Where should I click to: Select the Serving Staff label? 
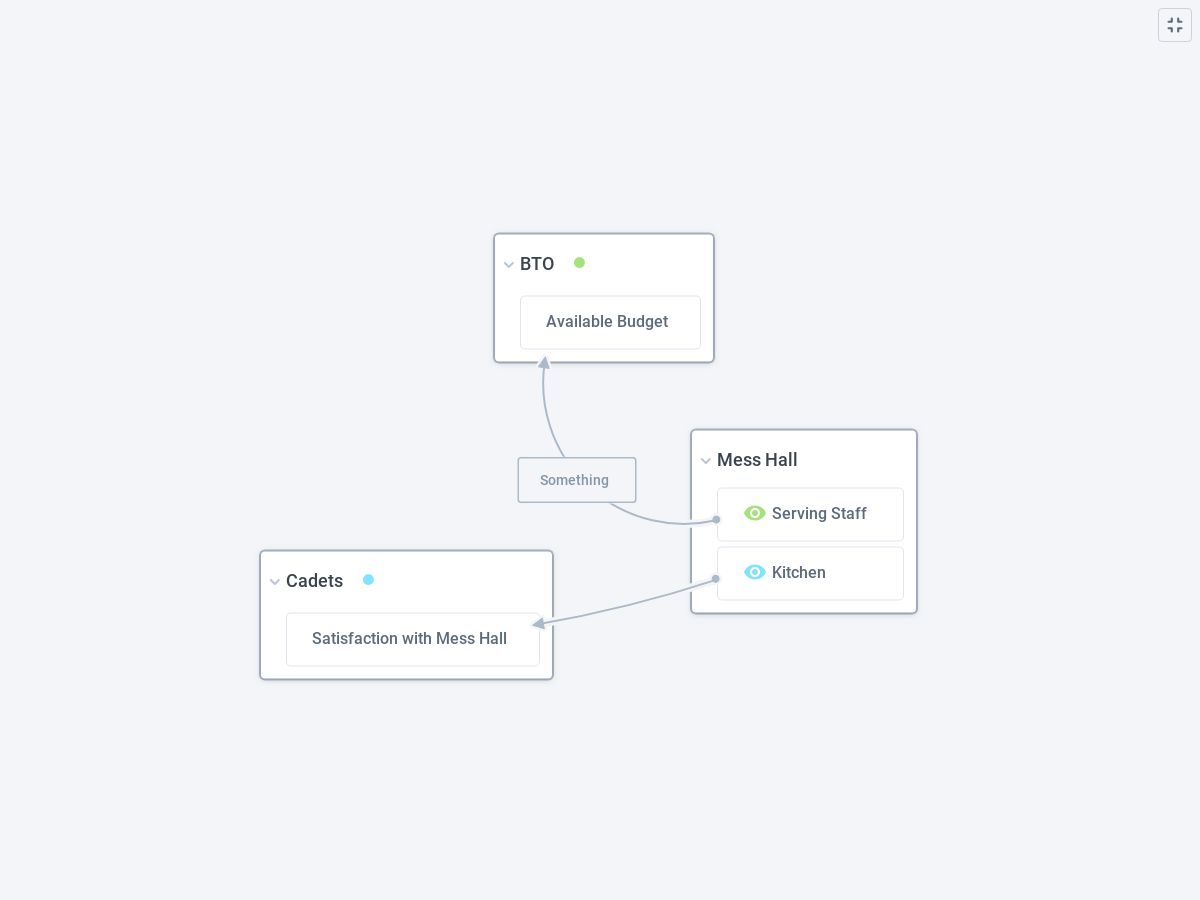click(819, 514)
